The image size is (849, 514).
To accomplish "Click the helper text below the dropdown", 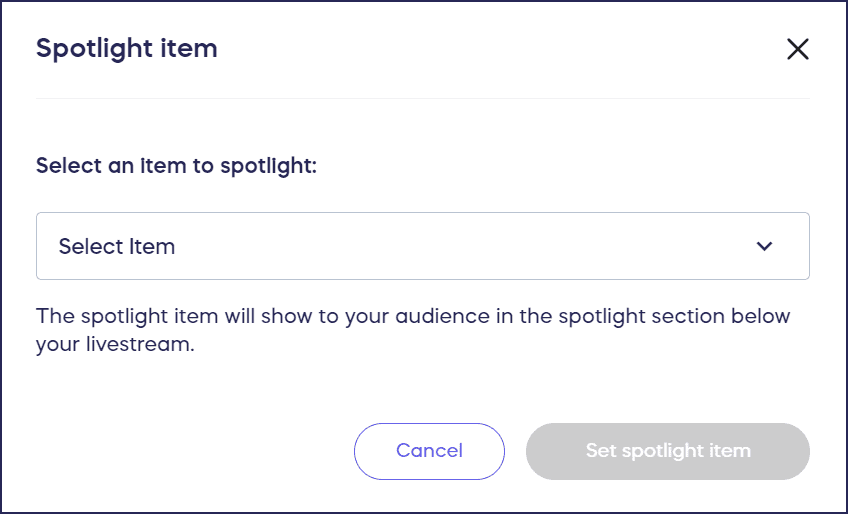I will click(412, 329).
